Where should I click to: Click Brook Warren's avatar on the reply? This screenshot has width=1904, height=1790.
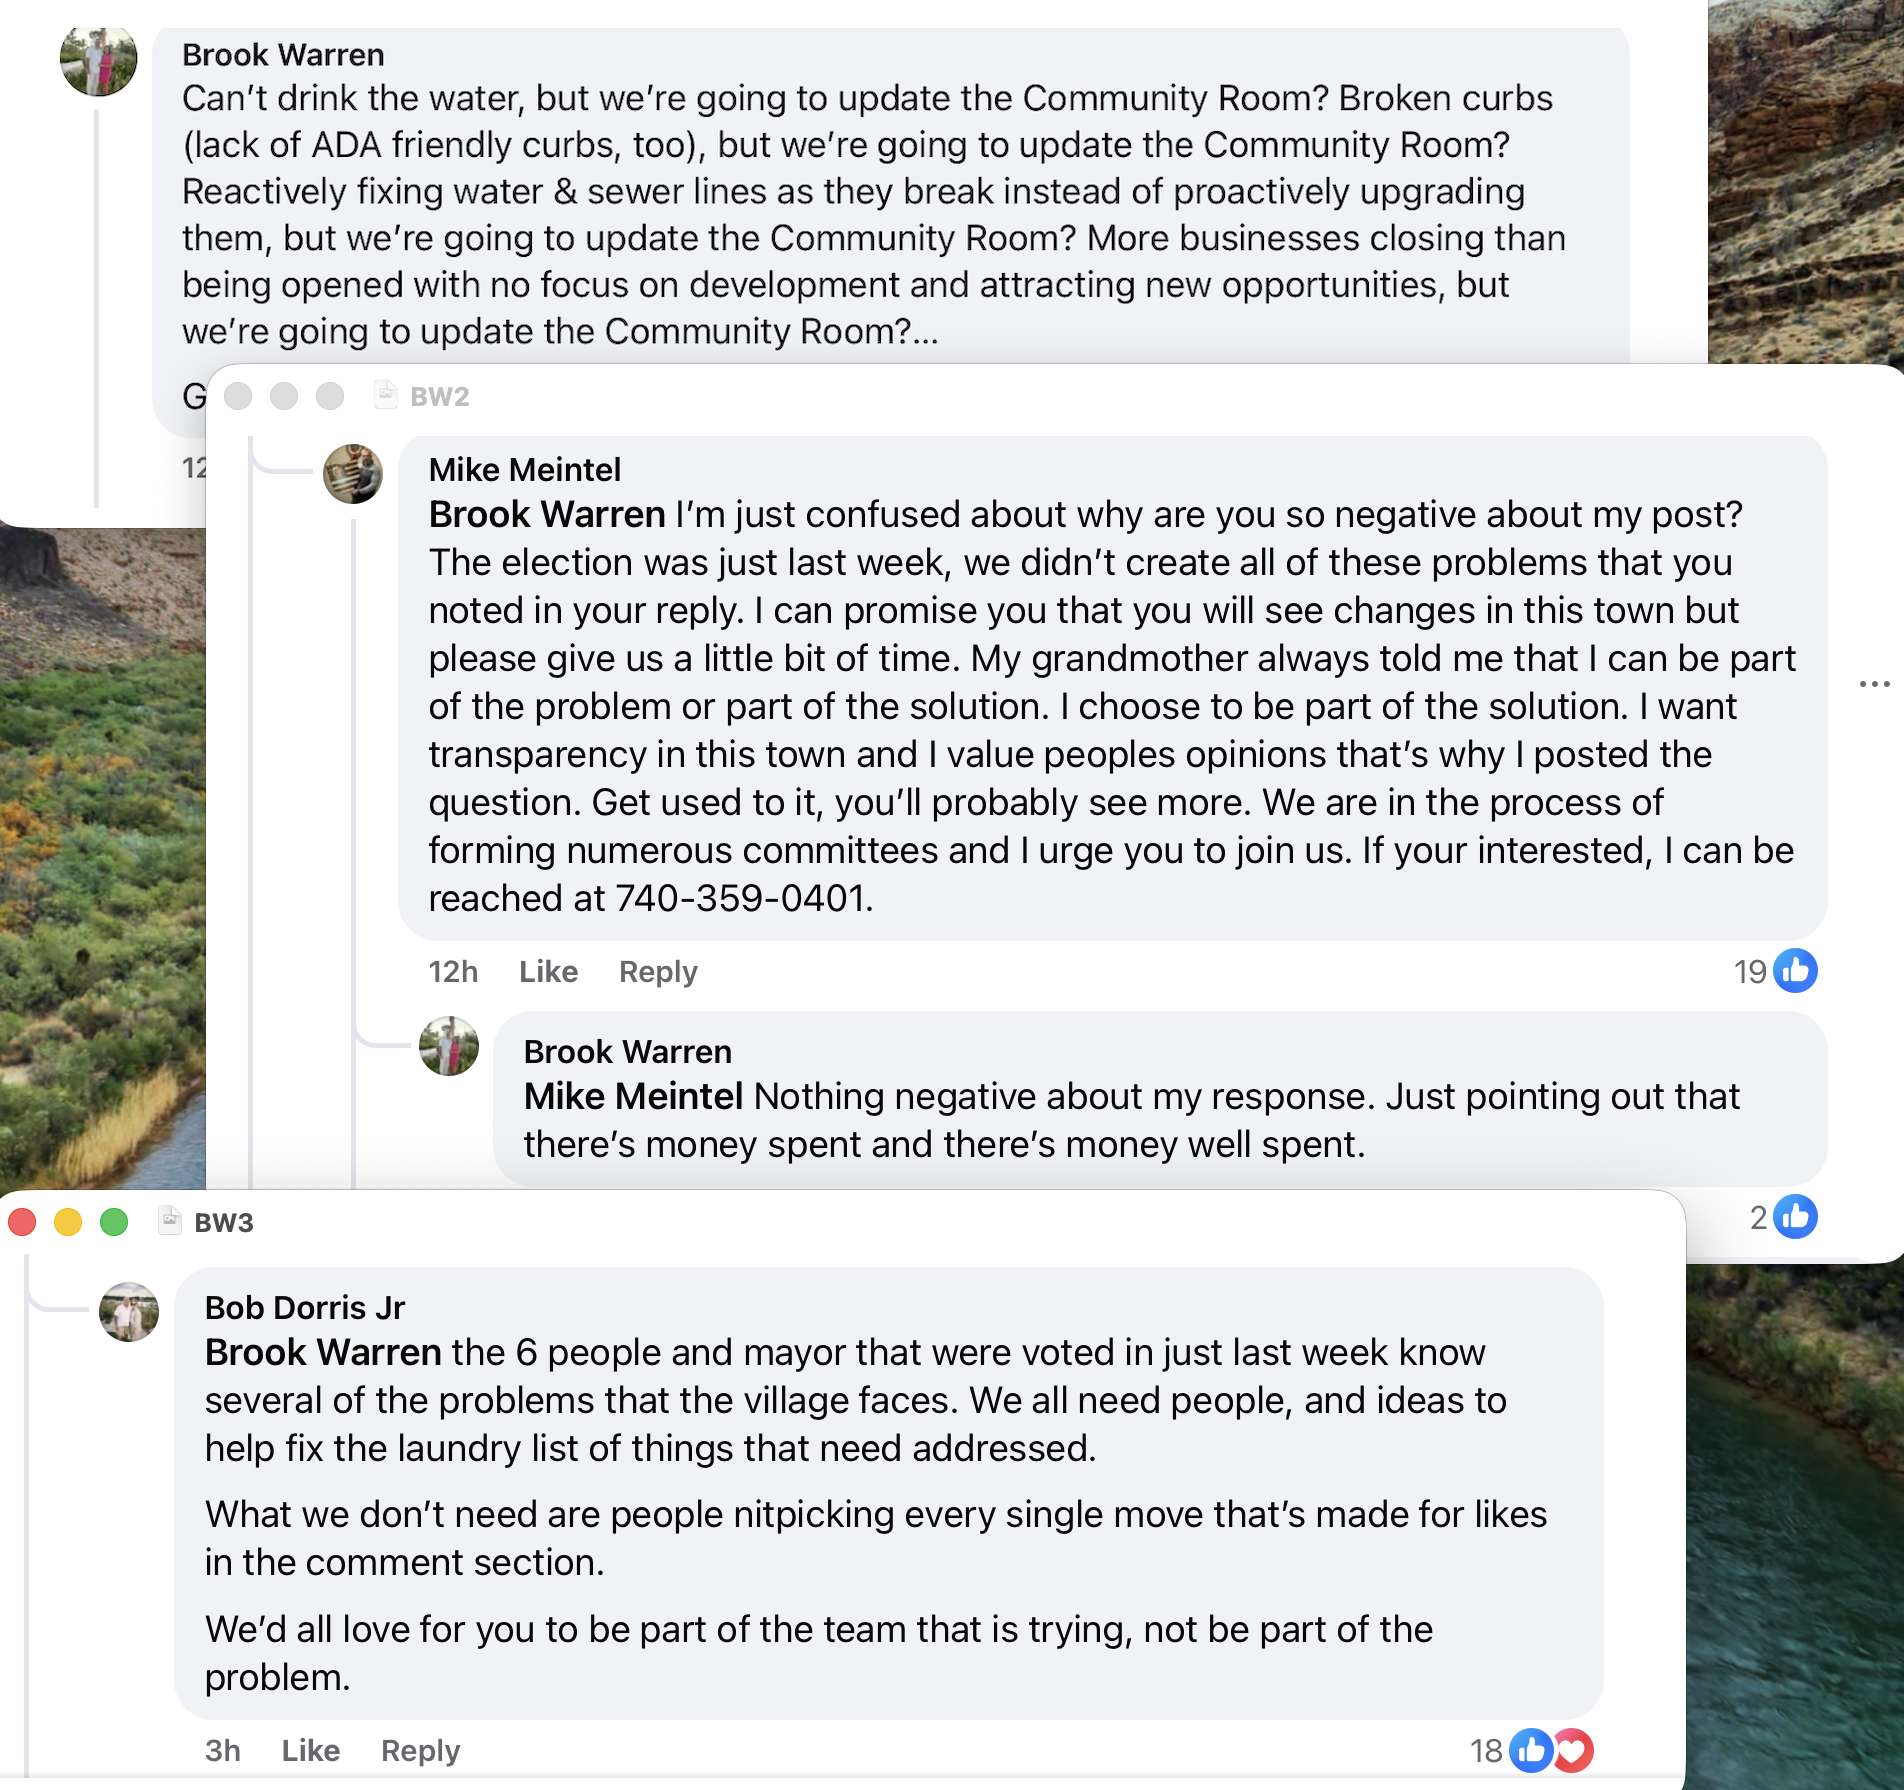point(449,1047)
